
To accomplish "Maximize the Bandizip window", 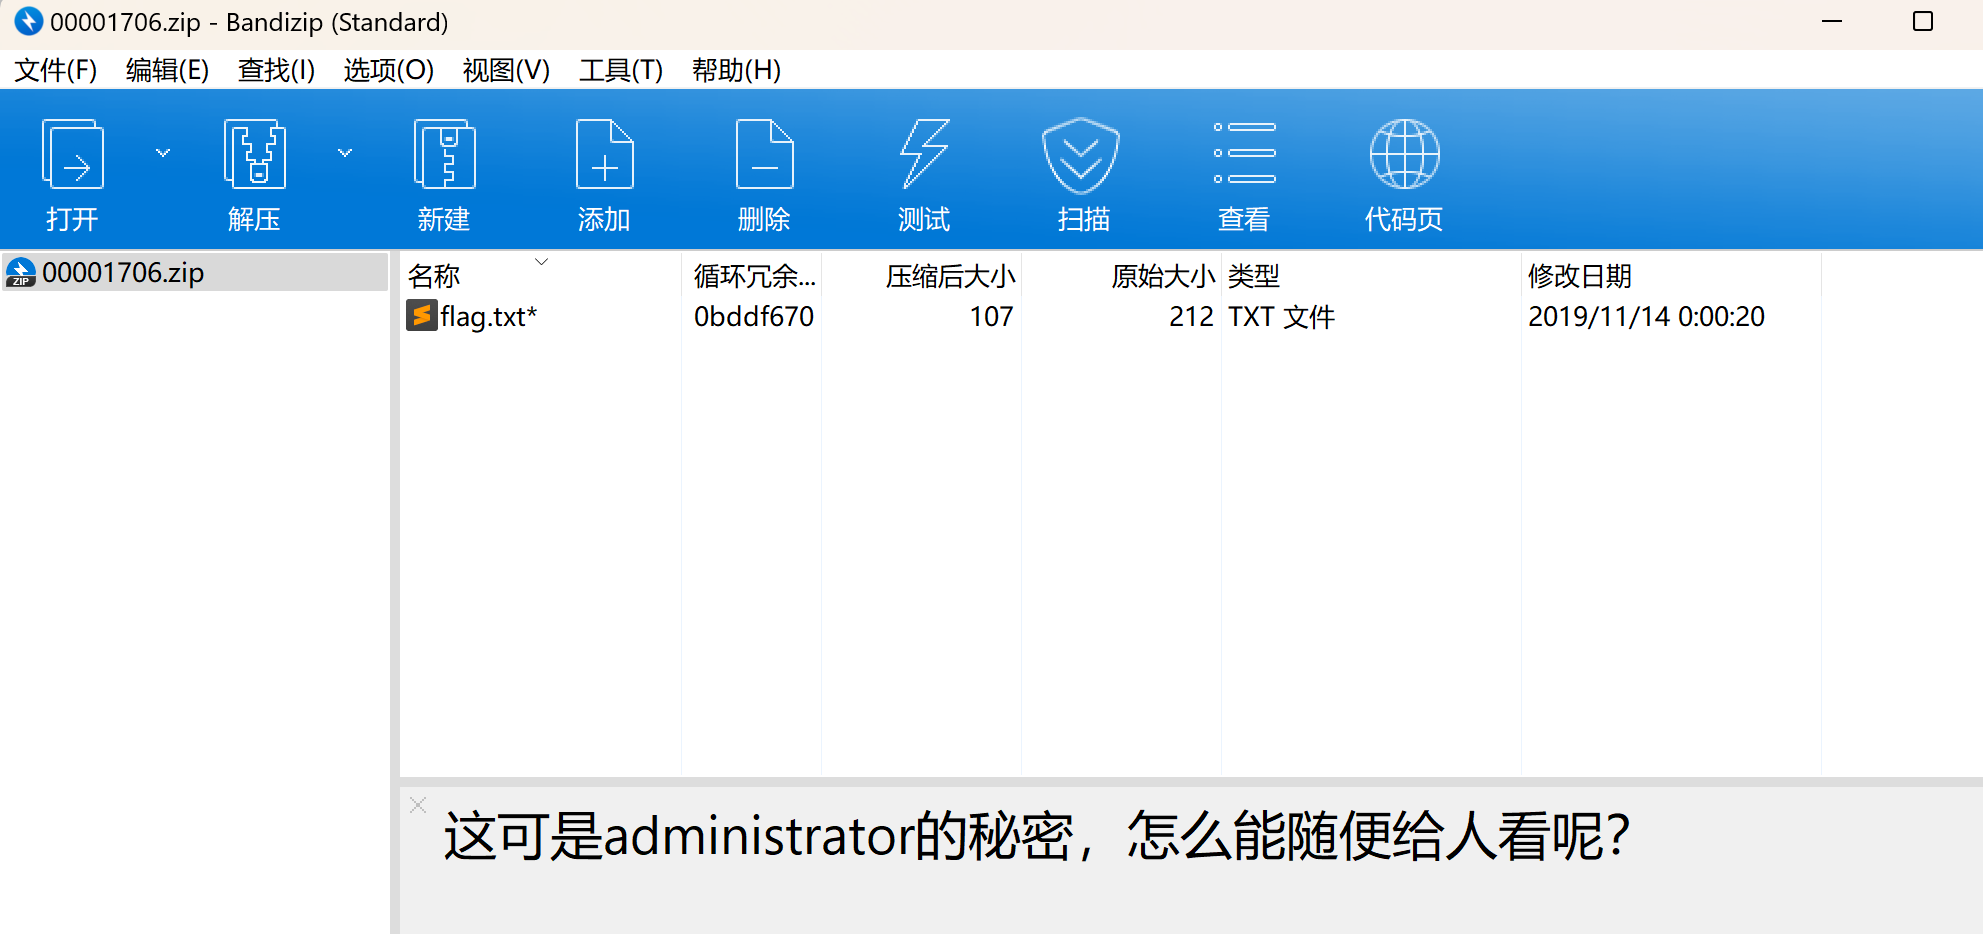I will 1923,21.
